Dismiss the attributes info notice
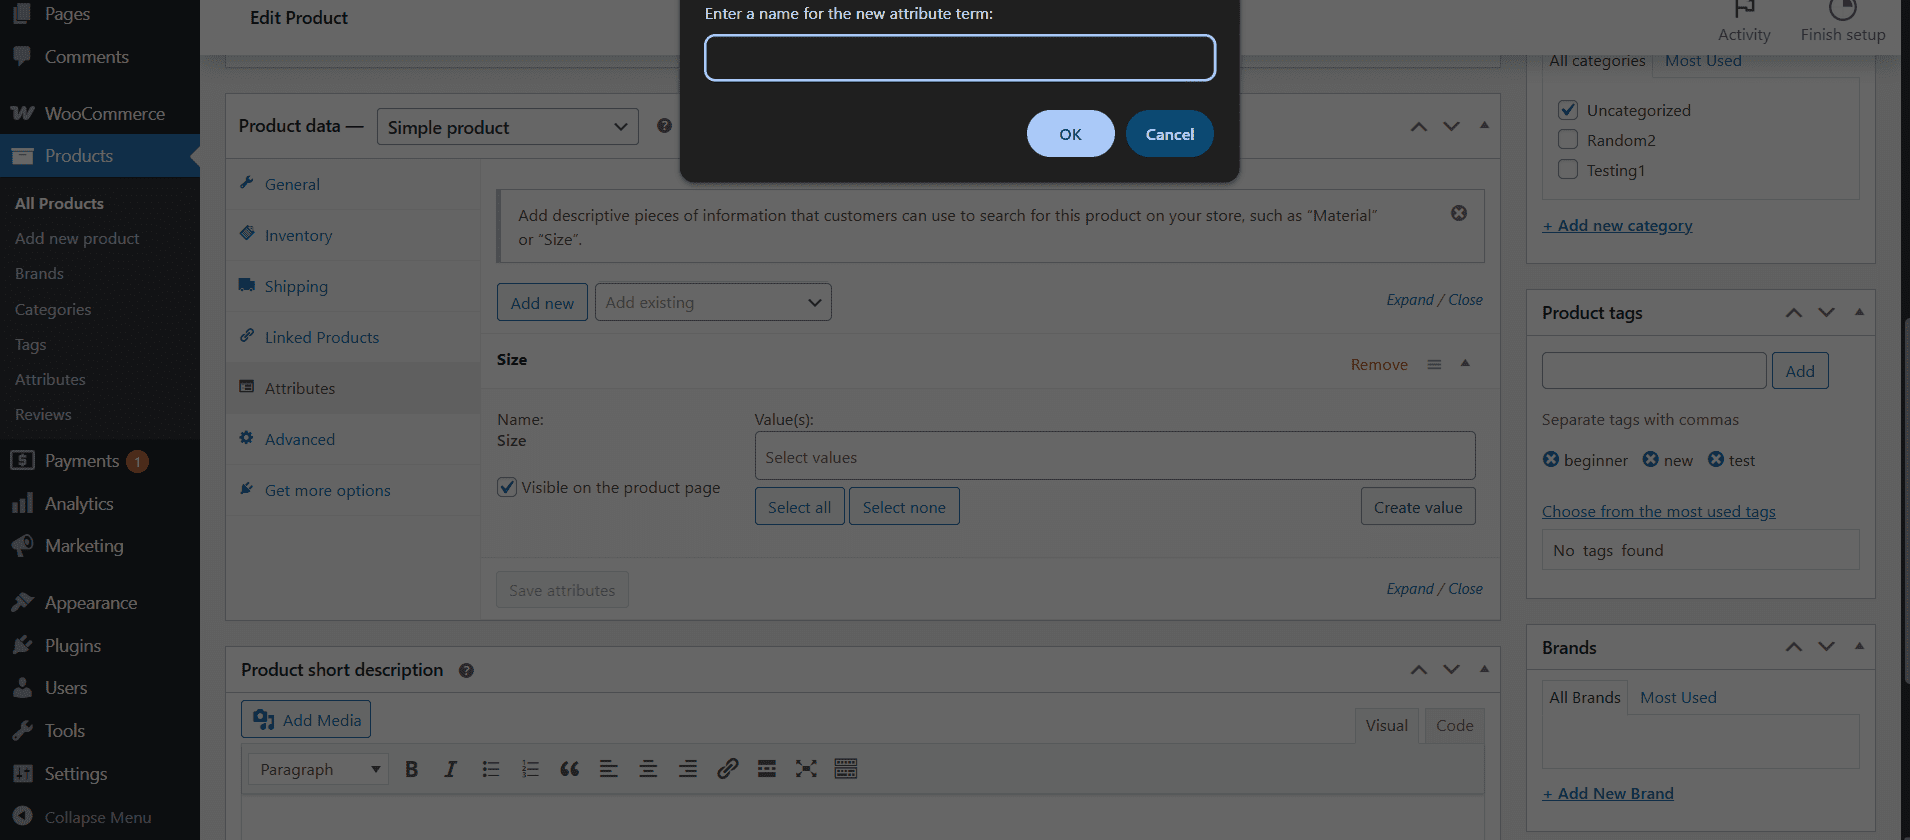 click(x=1459, y=213)
